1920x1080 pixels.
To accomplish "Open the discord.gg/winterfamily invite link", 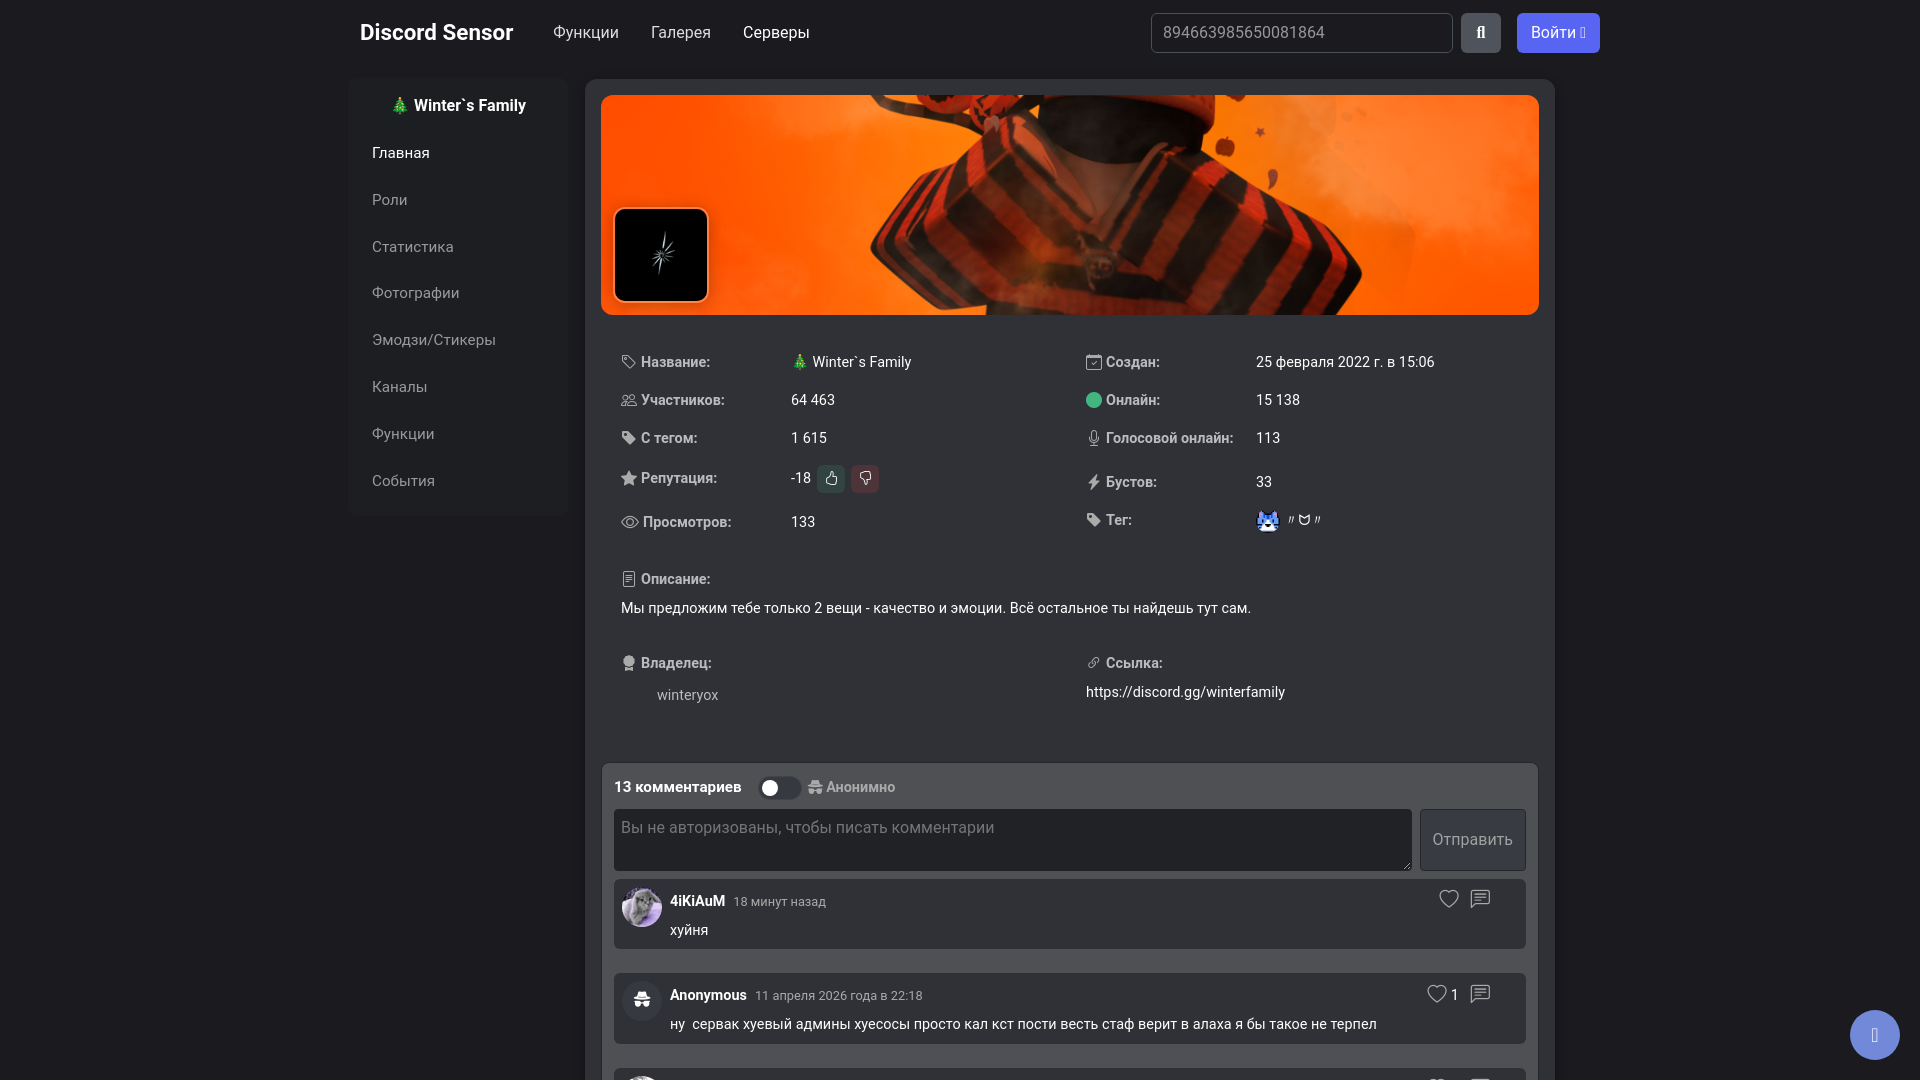I will [1185, 692].
